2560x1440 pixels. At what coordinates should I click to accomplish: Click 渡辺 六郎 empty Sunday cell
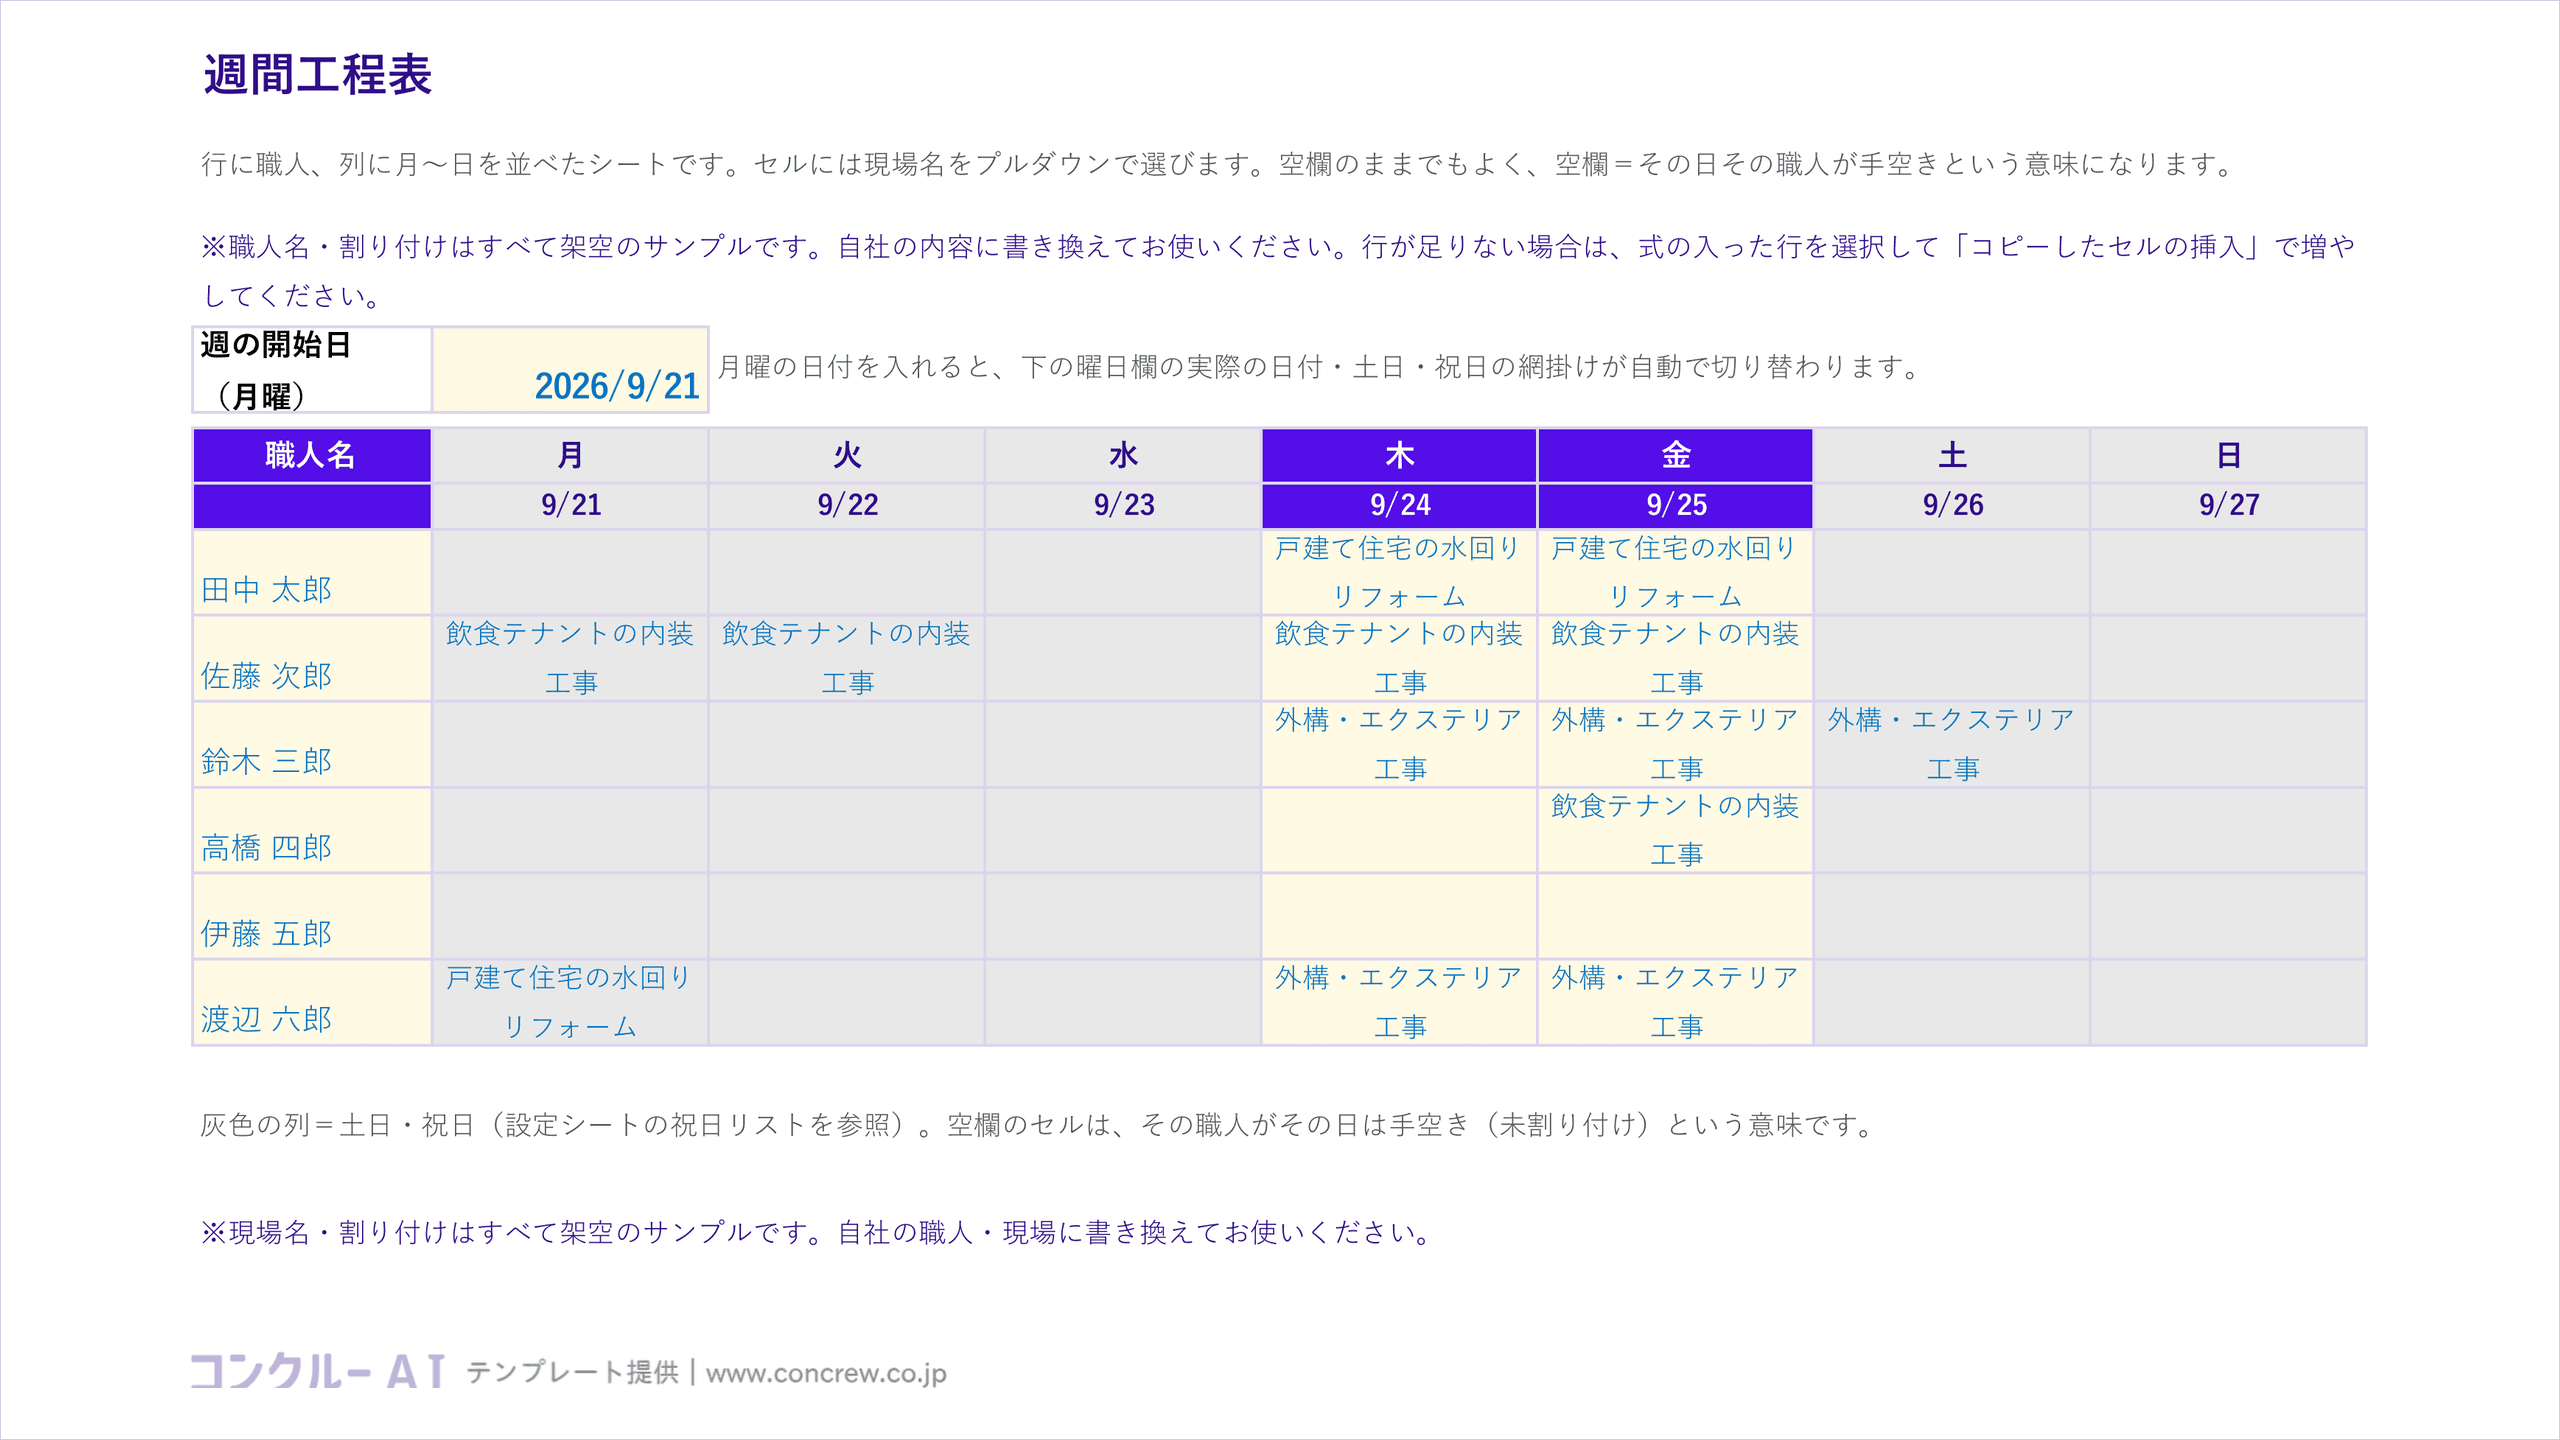pos(2228,1002)
